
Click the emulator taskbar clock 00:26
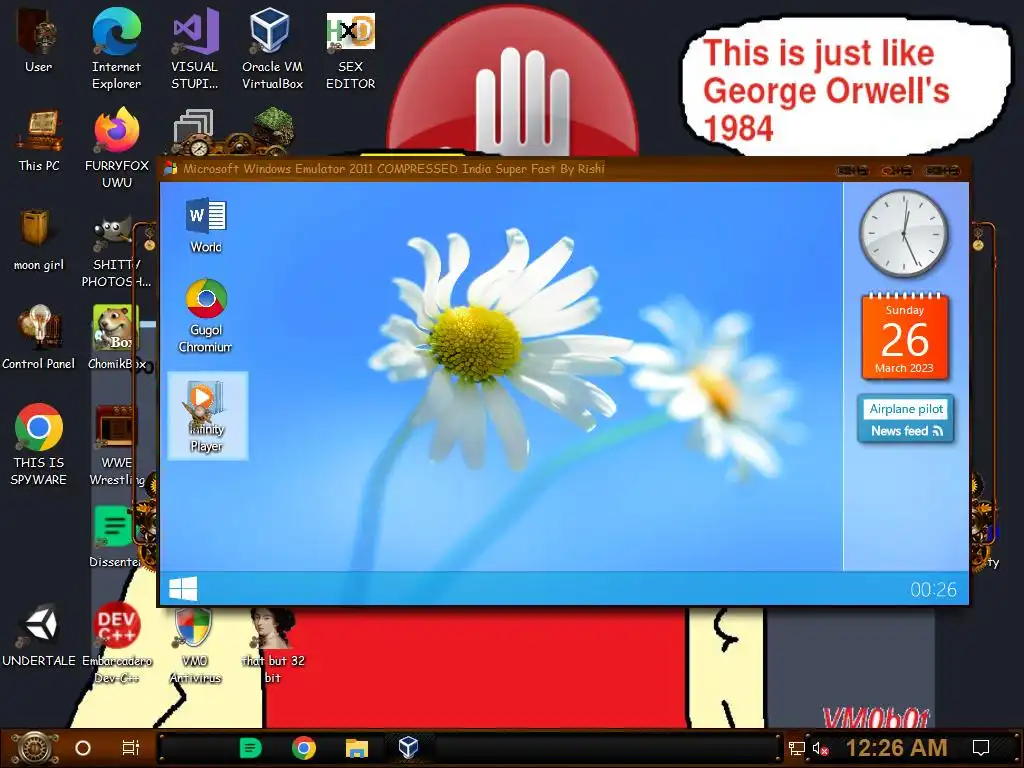933,590
